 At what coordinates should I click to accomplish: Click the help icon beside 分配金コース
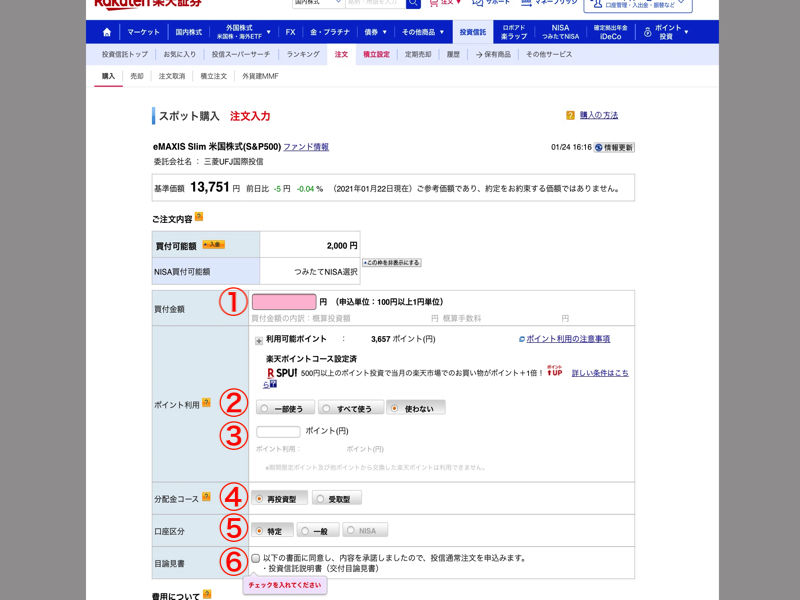coord(206,496)
